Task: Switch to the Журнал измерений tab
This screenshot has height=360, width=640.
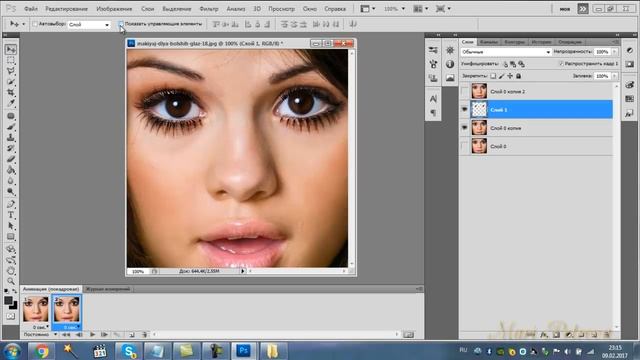Action: [108, 289]
